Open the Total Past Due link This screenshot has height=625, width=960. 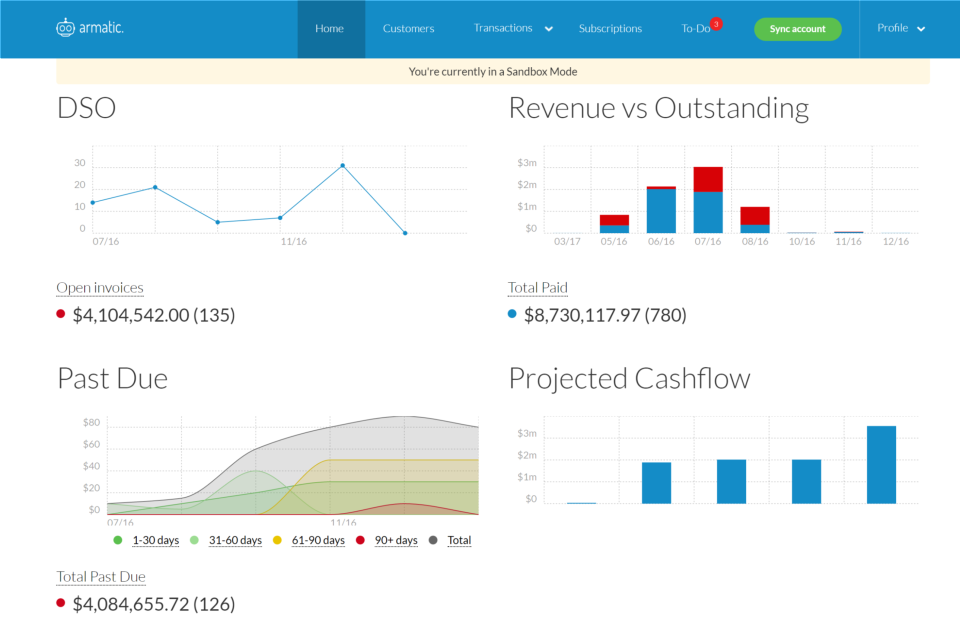click(101, 577)
